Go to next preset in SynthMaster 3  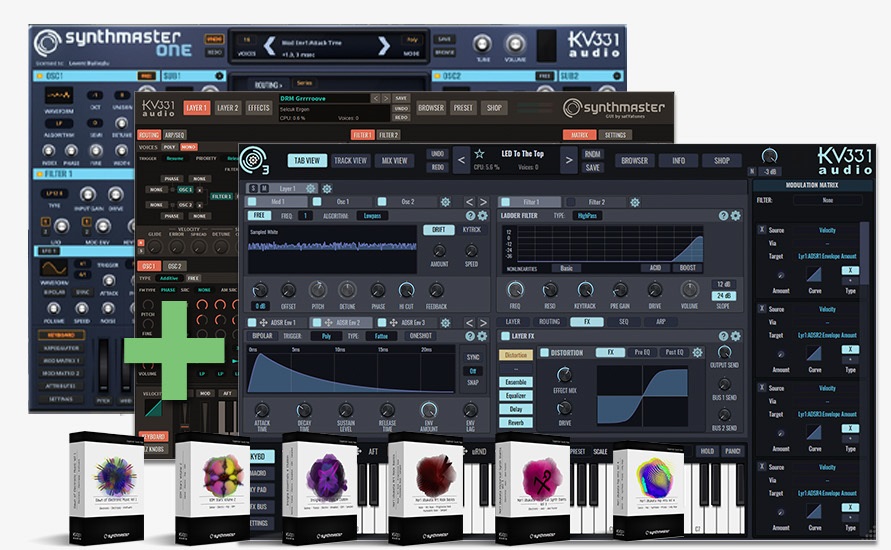pos(568,160)
